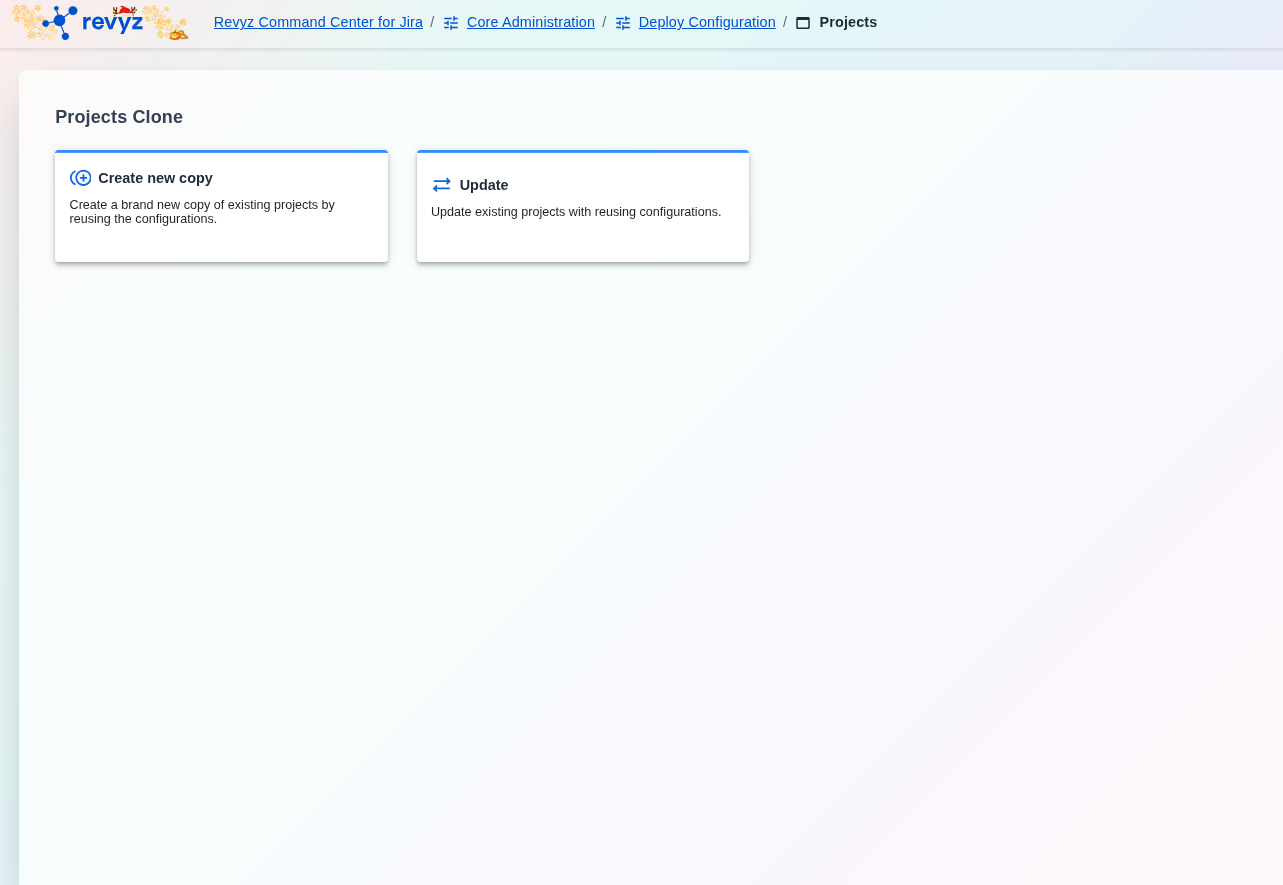Open Revyz Command Center for Jira breadcrumb
The width and height of the screenshot is (1283, 885).
[x=318, y=22]
